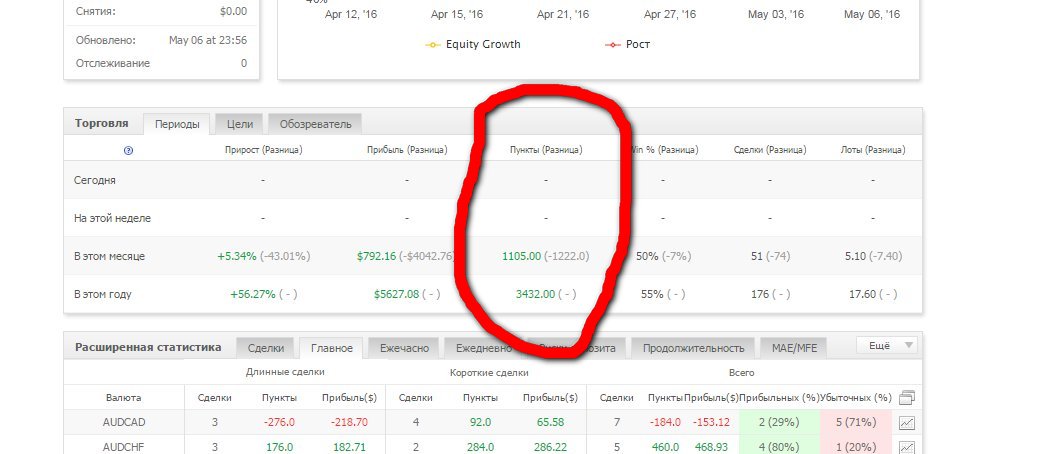Click the +56.27% yearly growth value
The width and height of the screenshot is (1052, 454).
tap(253, 294)
